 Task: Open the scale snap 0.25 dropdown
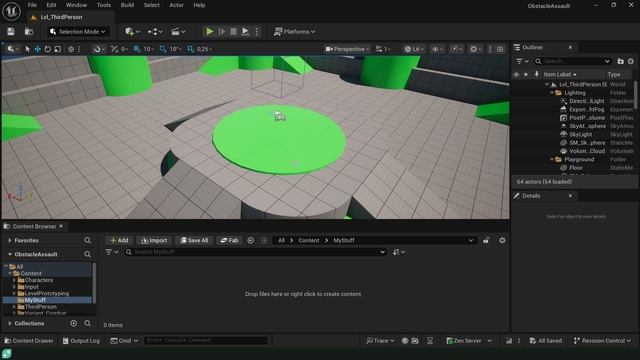pyautogui.click(x=204, y=49)
